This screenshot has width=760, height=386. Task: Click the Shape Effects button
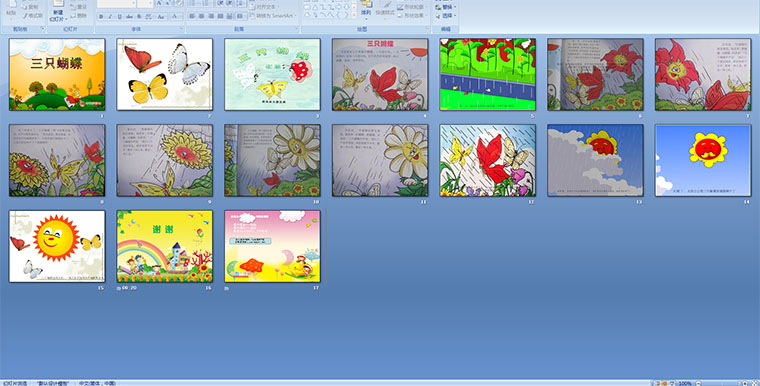(x=412, y=16)
